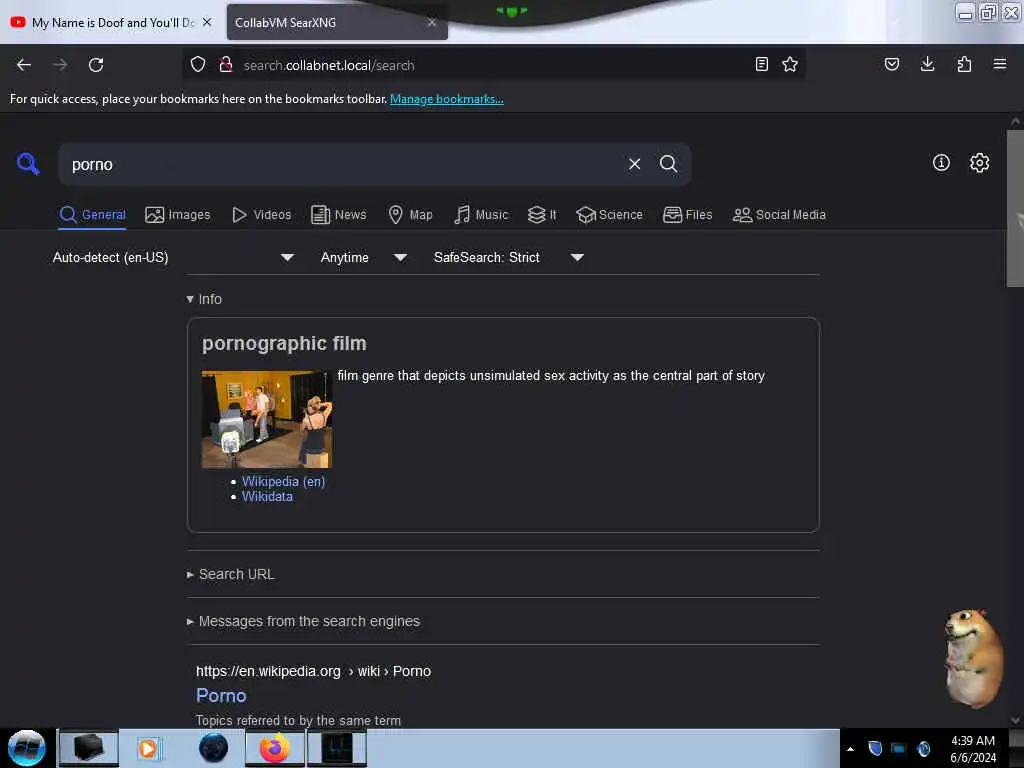This screenshot has width=1024, height=768.
Task: Close the CollabVM SearXNG tab
Action: coord(432,22)
